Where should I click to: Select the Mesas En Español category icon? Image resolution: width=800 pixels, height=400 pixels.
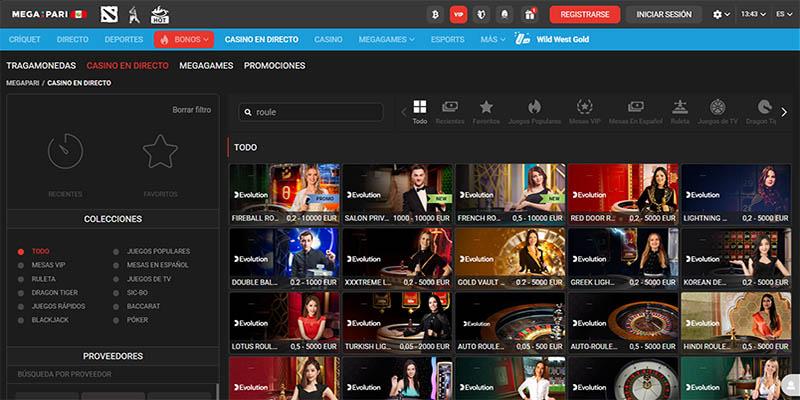635,112
